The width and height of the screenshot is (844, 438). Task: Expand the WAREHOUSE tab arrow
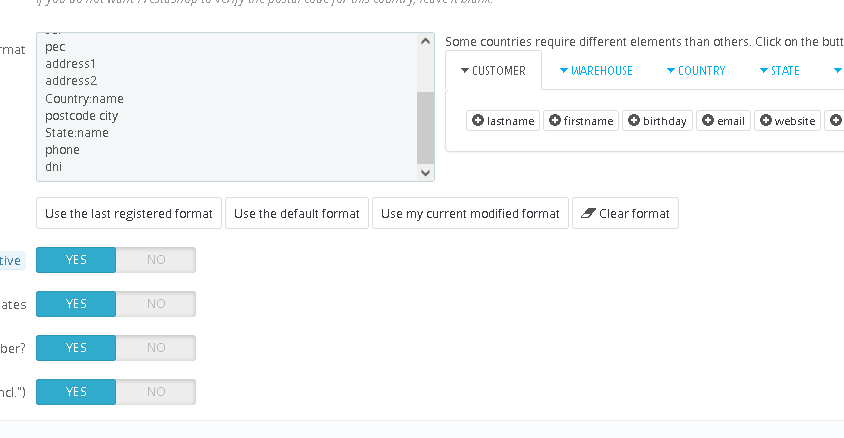click(x=564, y=70)
